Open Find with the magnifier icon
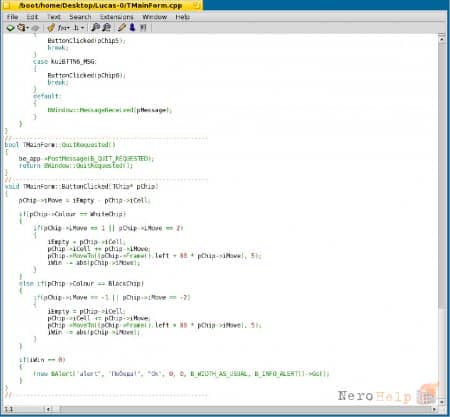The image size is (450, 417). (95, 28)
